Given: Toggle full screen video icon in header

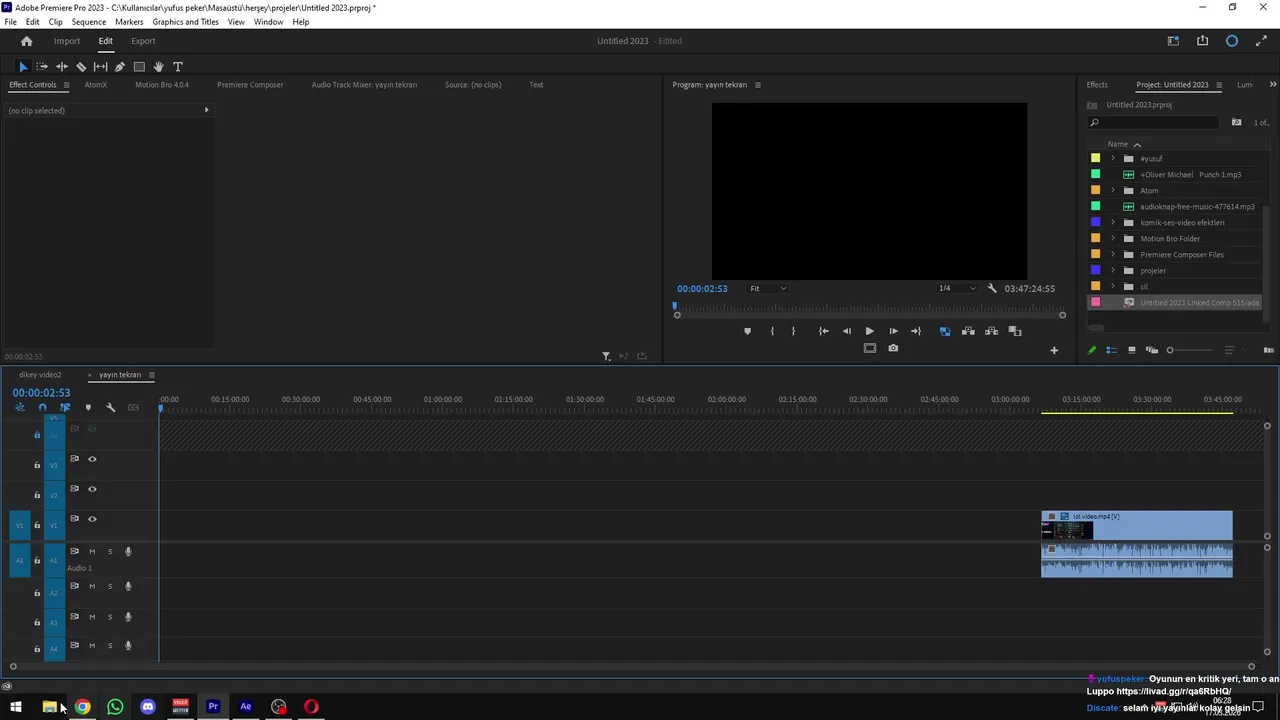Looking at the screenshot, I should click(x=1261, y=41).
